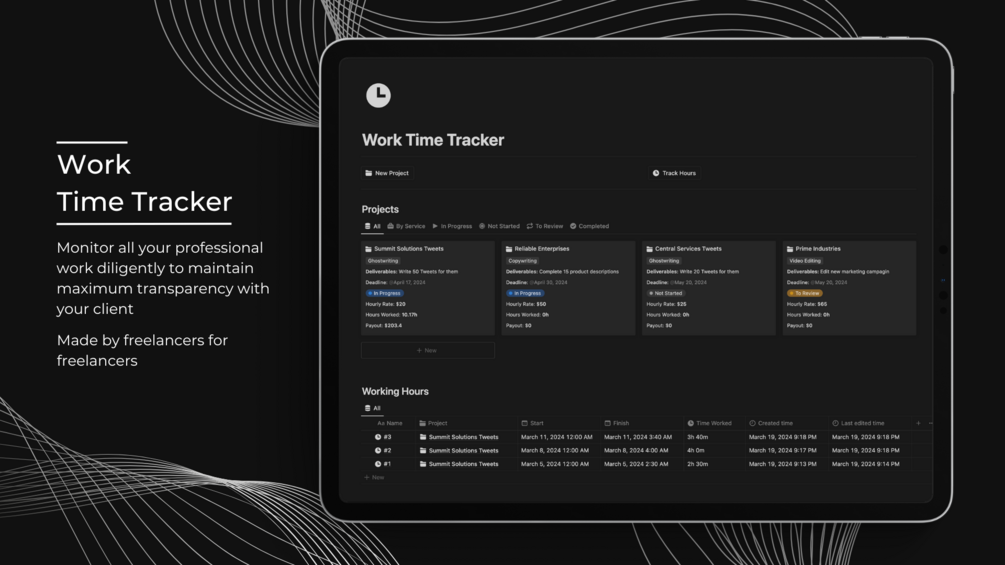Click the Name column header

(x=390, y=423)
